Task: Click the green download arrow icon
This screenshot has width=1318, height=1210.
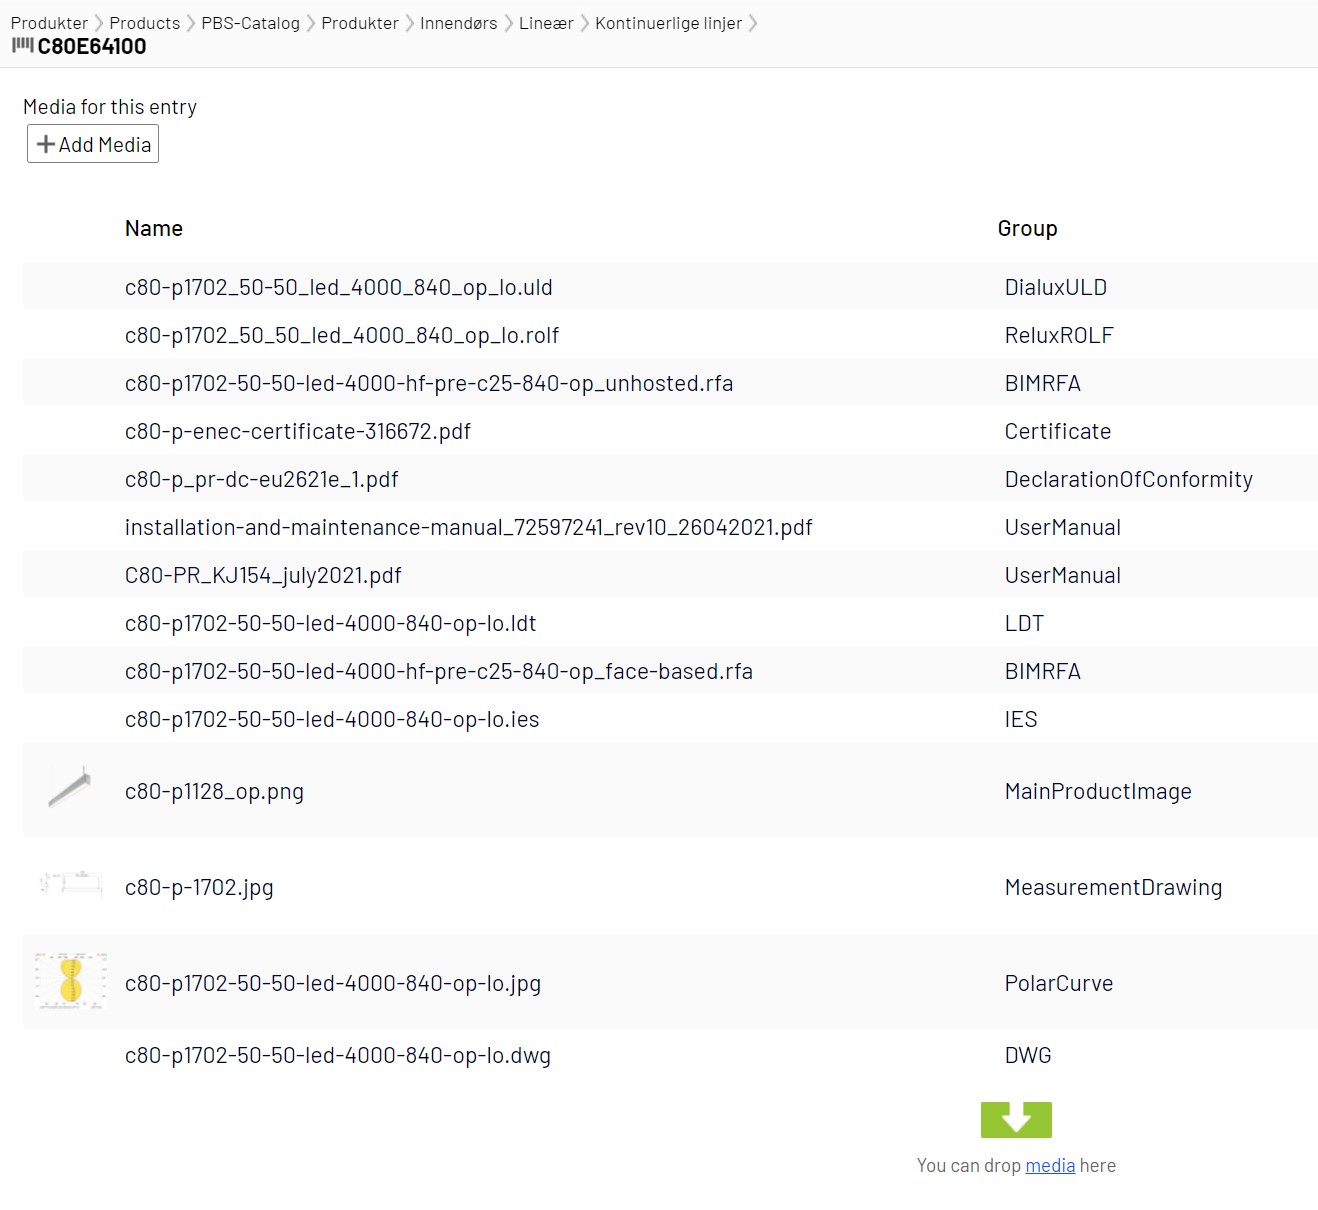Action: (x=1016, y=1119)
